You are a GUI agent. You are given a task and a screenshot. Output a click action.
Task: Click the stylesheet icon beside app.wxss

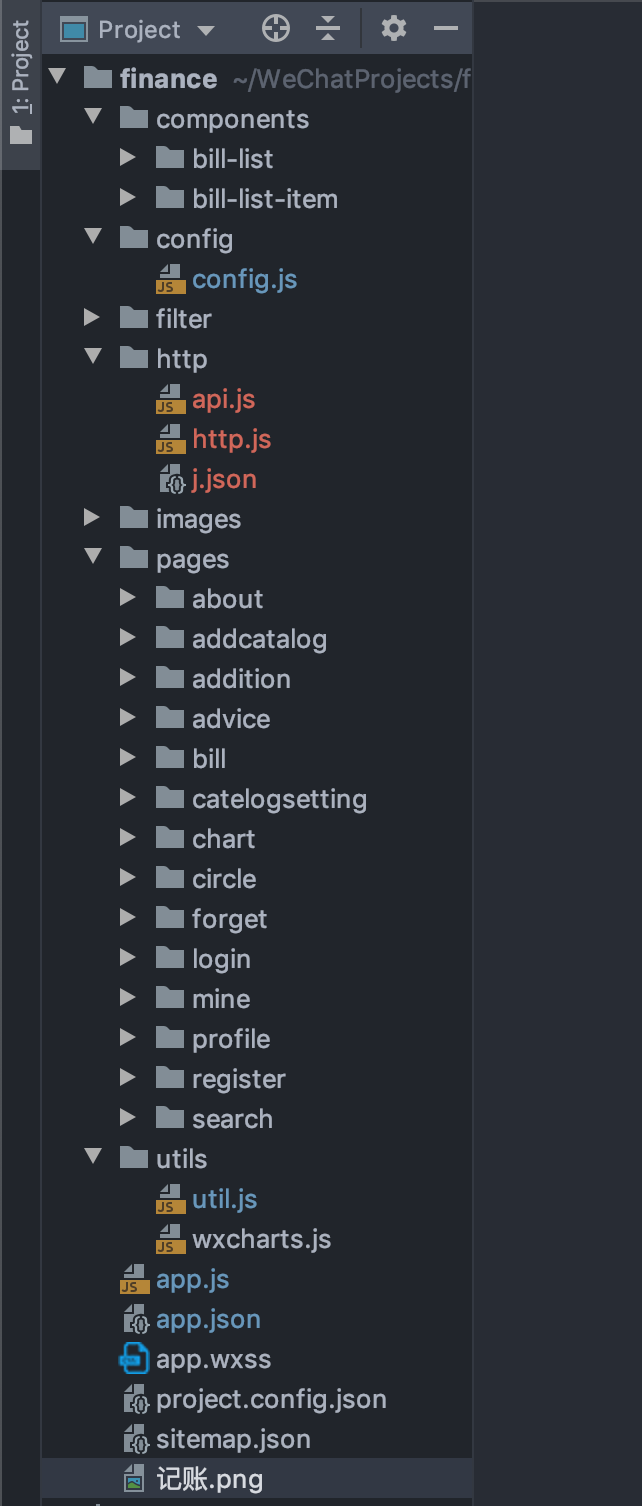pyautogui.click(x=134, y=1359)
